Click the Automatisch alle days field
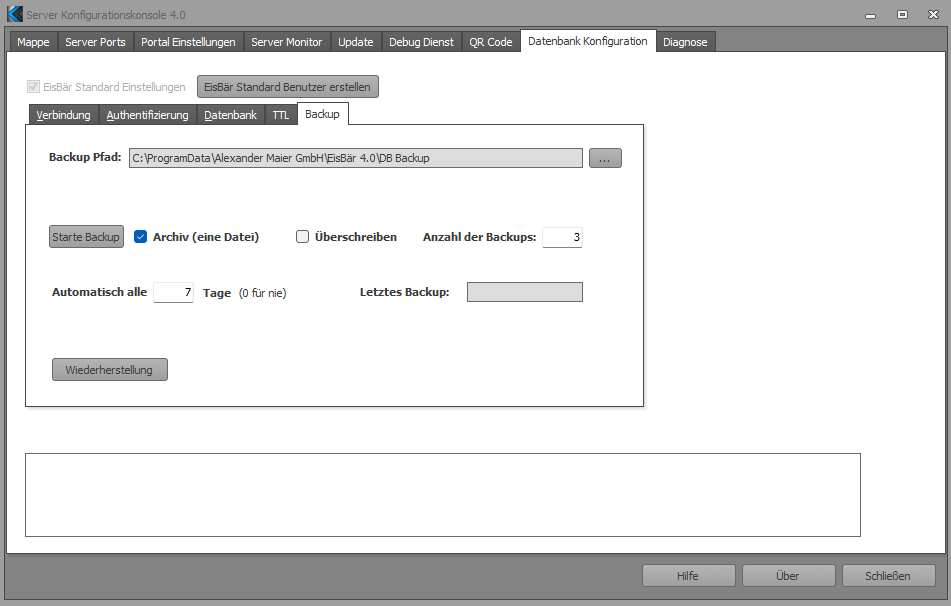This screenshot has height=606, width=951. coord(173,292)
